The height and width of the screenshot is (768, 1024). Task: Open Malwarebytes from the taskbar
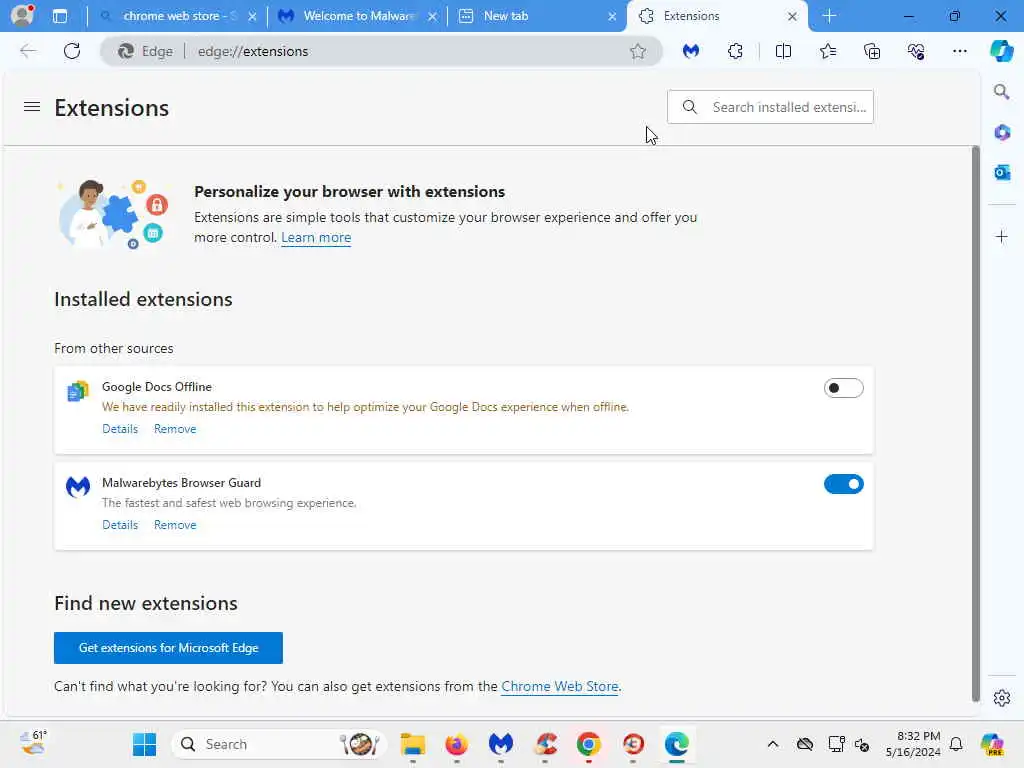pyautogui.click(x=501, y=744)
